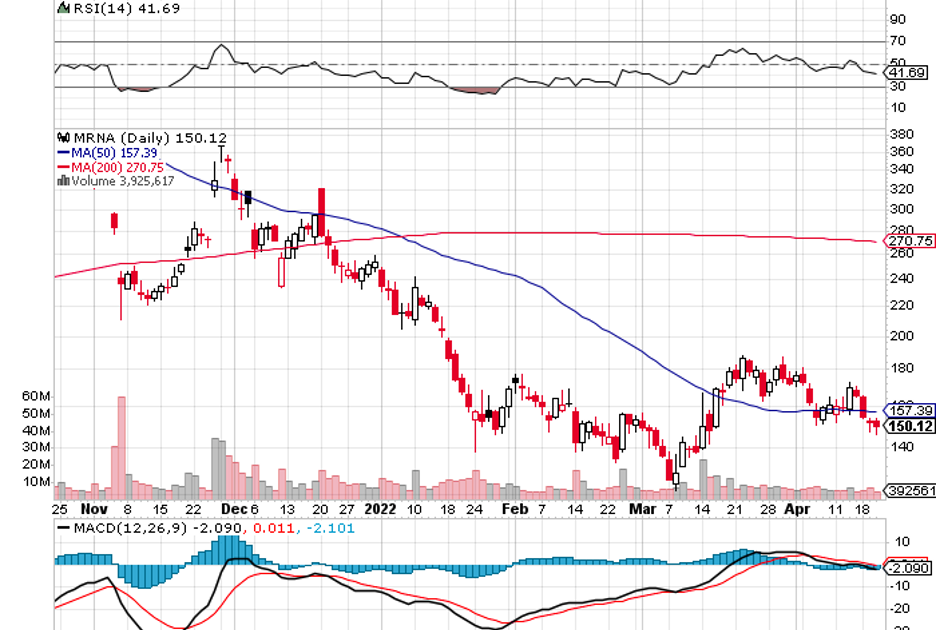Select the 157.39 MA(50) price tag
This screenshot has height=630, width=936.
(910, 410)
